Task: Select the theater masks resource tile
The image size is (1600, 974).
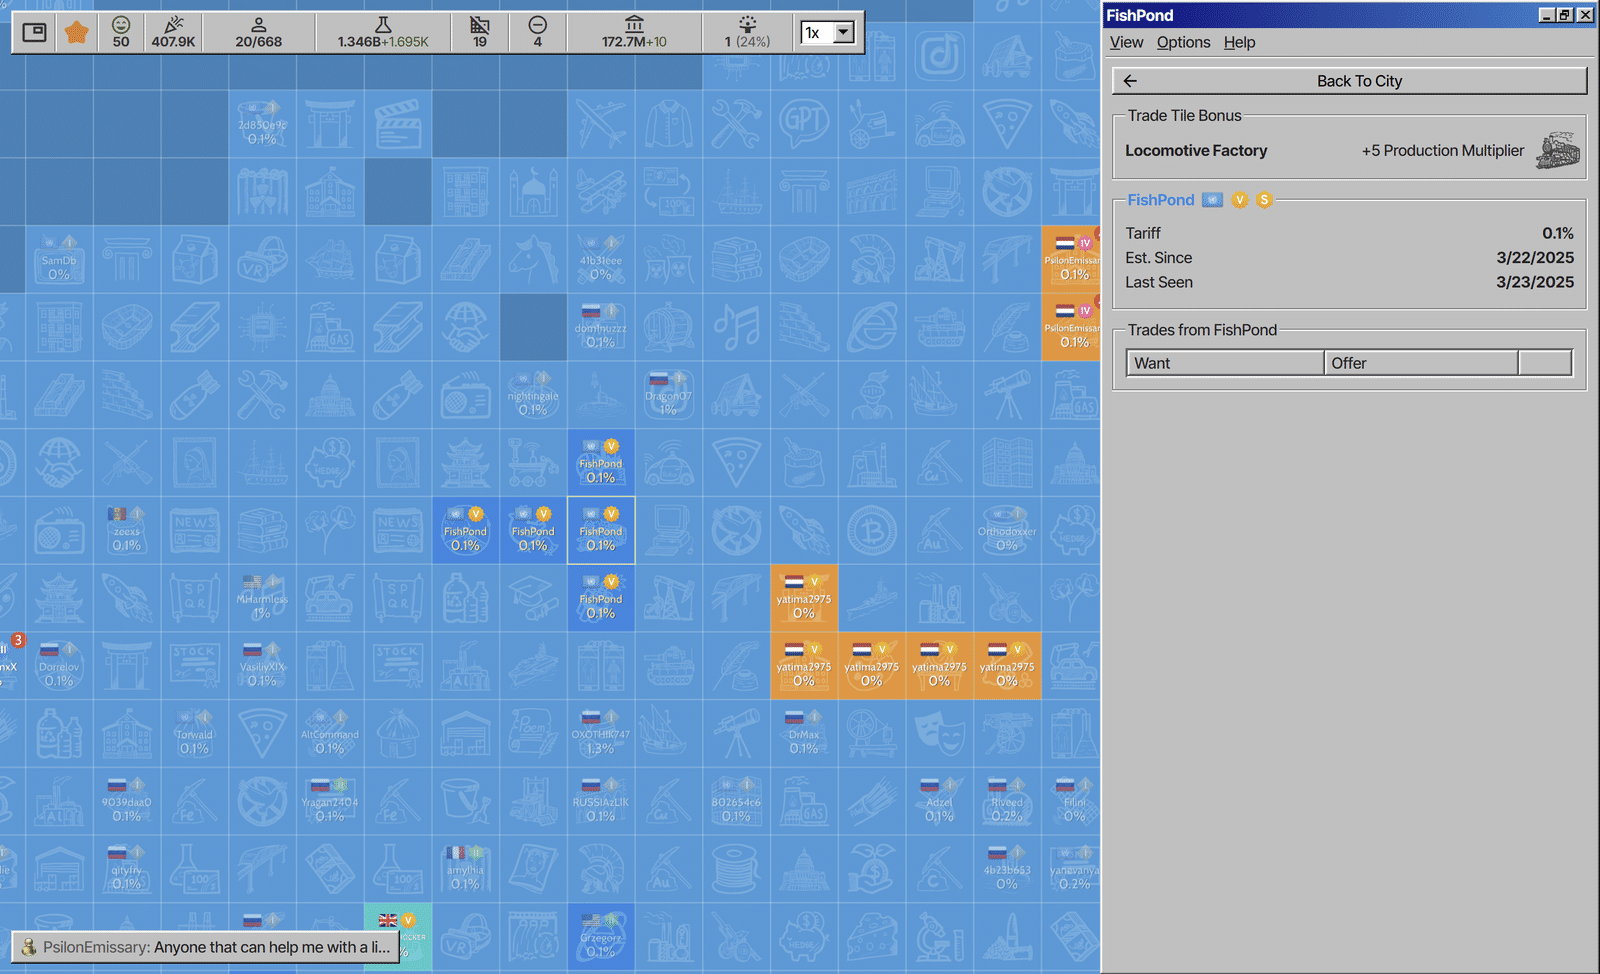Action: 939,733
